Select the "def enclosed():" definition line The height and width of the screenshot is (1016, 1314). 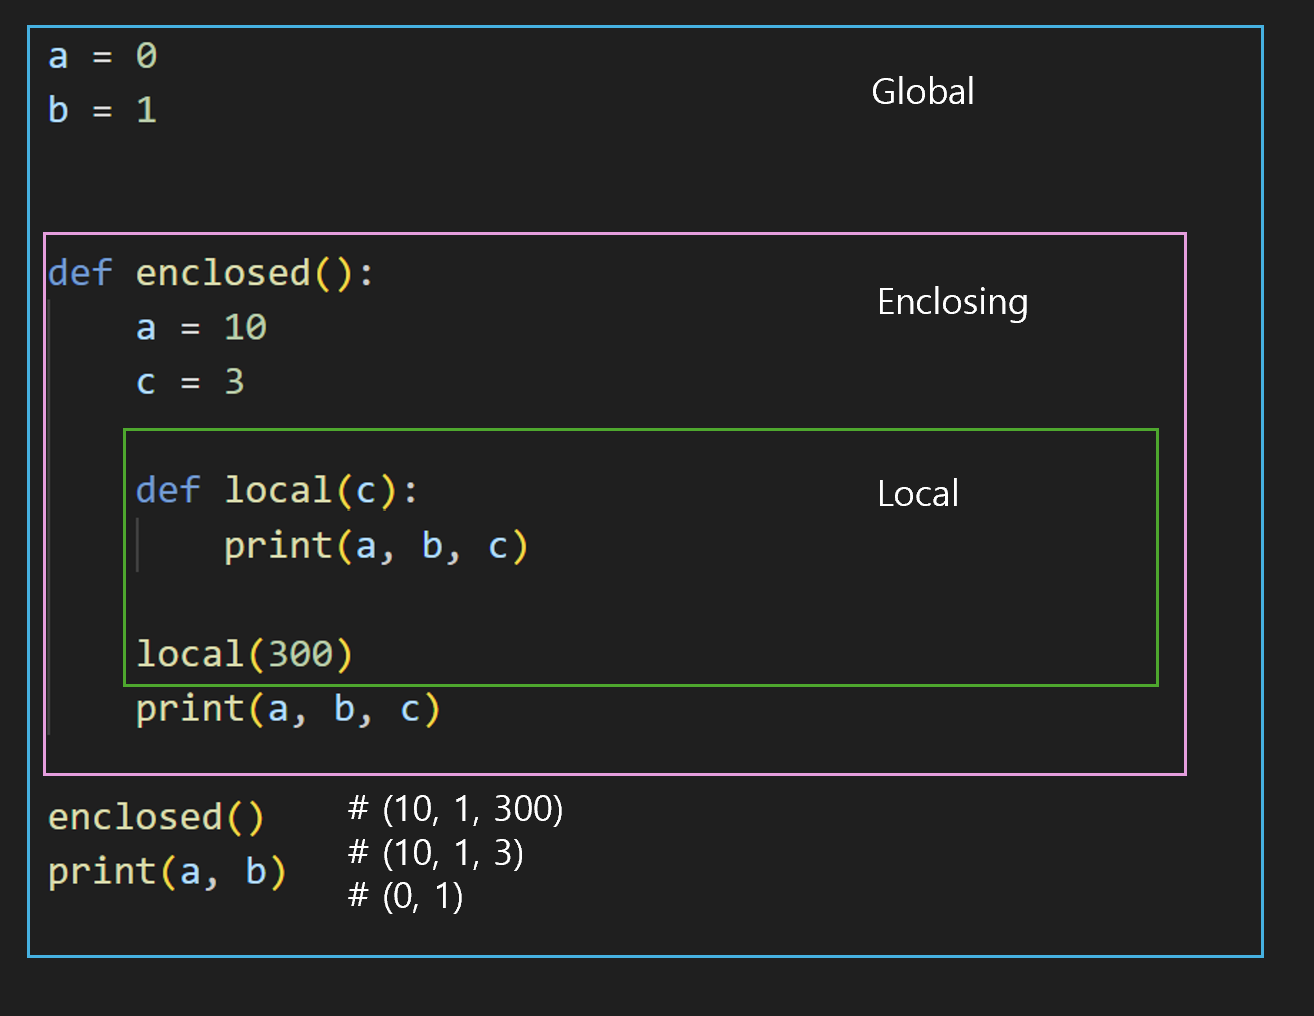[x=211, y=273]
